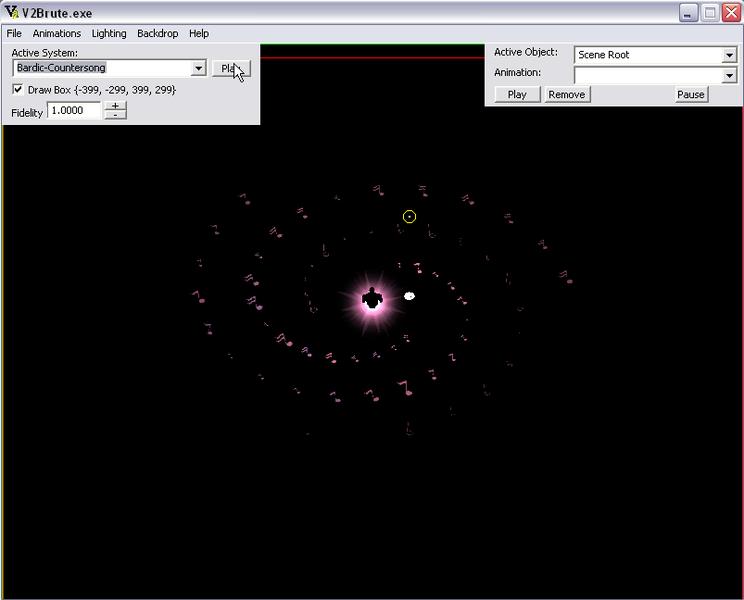Click the V2Brute application icon in title bar

coord(12,12)
